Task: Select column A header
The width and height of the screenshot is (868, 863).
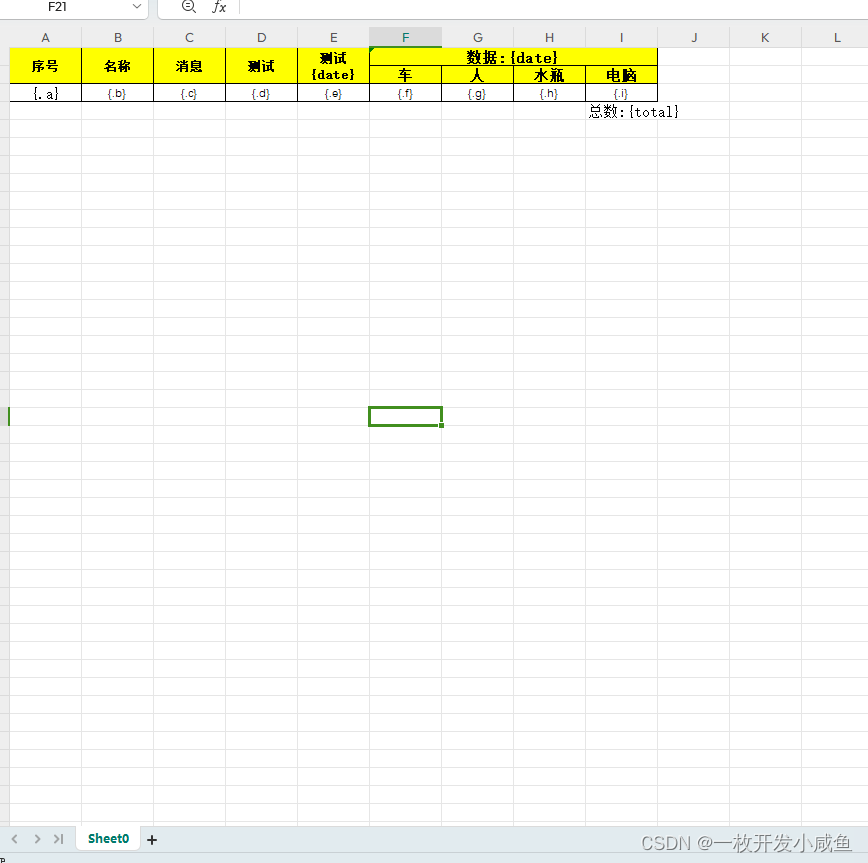Action: point(45,38)
